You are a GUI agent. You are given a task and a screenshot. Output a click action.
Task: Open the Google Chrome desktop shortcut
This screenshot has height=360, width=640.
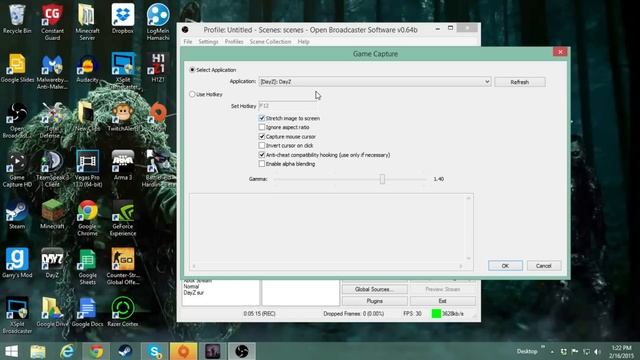pyautogui.click(x=87, y=218)
